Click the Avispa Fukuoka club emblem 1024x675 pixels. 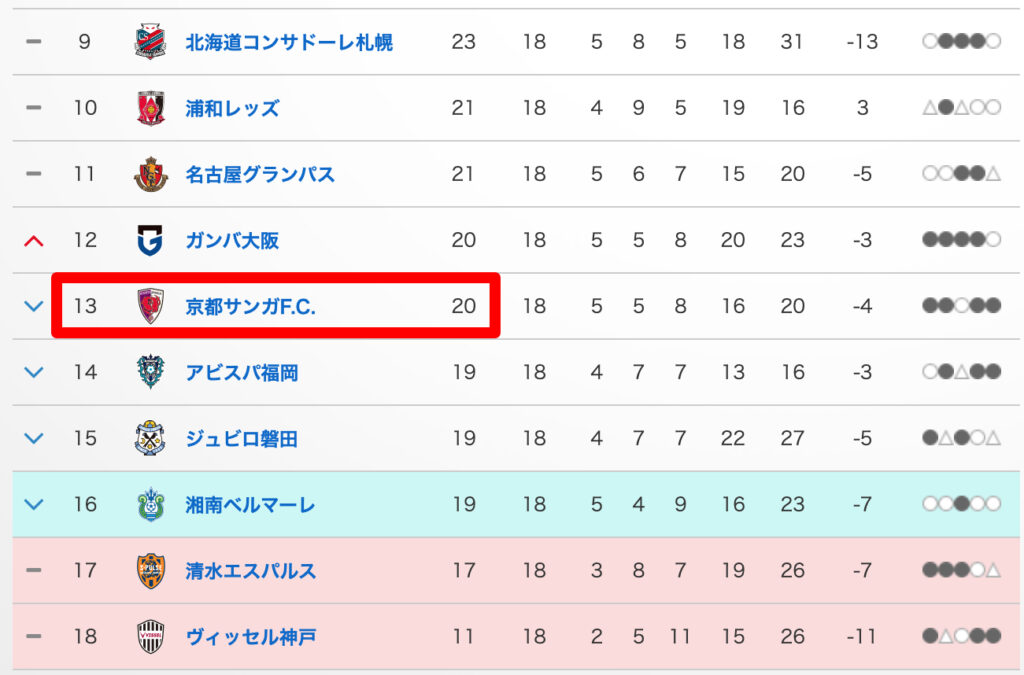[150, 372]
